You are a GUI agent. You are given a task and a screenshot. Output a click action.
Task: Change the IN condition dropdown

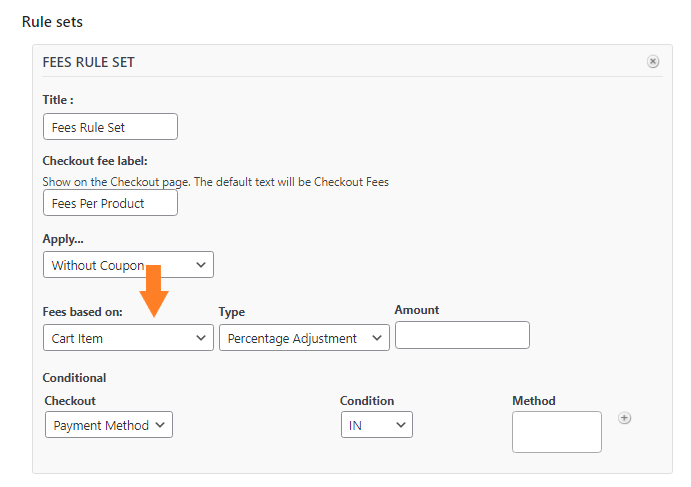click(377, 425)
